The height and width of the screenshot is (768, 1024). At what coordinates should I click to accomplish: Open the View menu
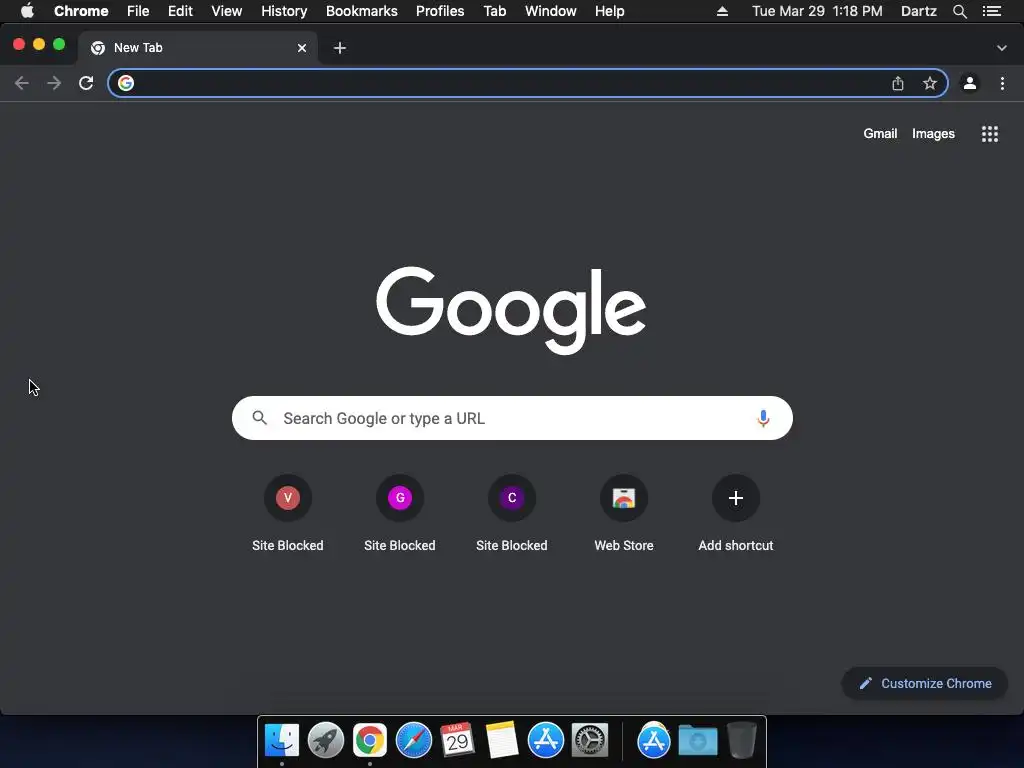227,11
